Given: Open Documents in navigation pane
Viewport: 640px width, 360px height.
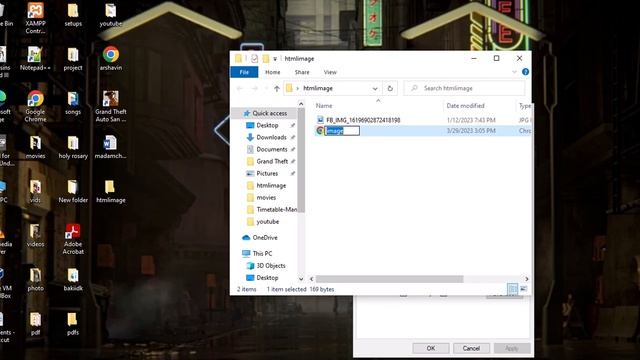Looking at the screenshot, I should [x=272, y=149].
